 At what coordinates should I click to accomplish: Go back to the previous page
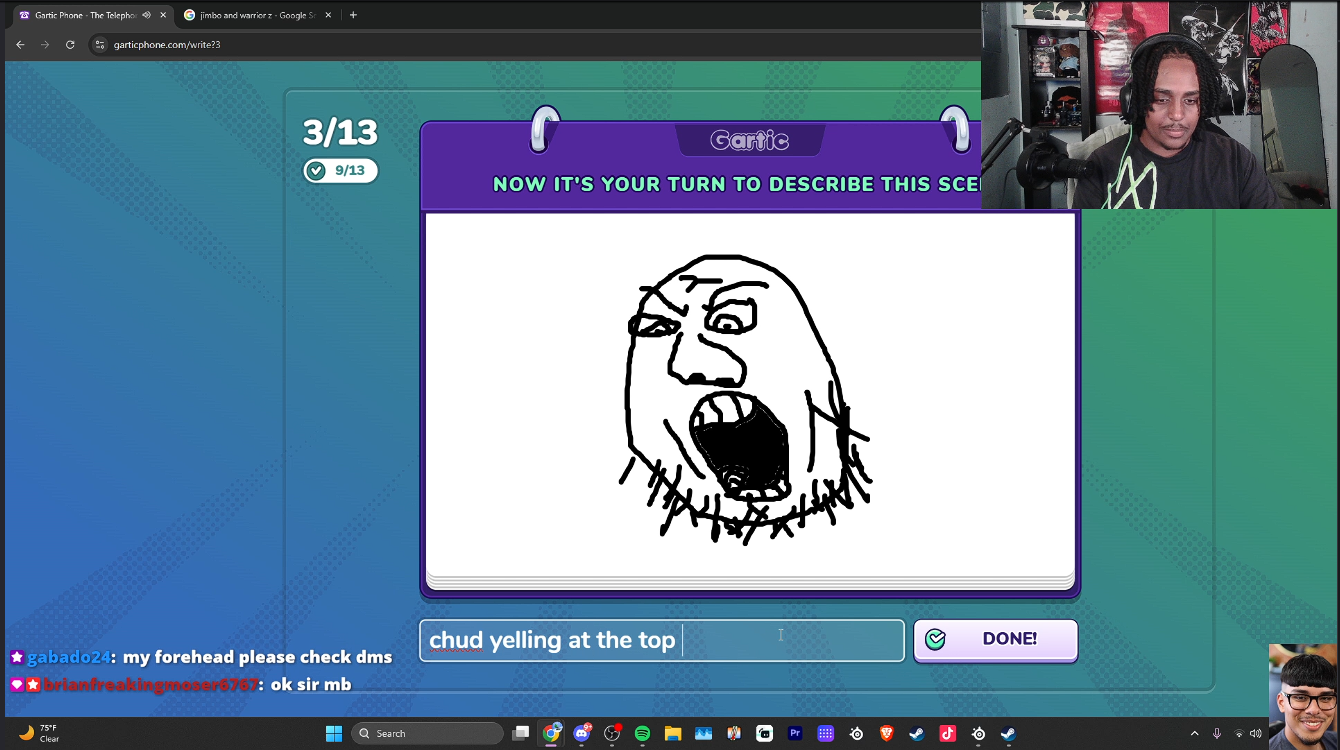coord(20,44)
